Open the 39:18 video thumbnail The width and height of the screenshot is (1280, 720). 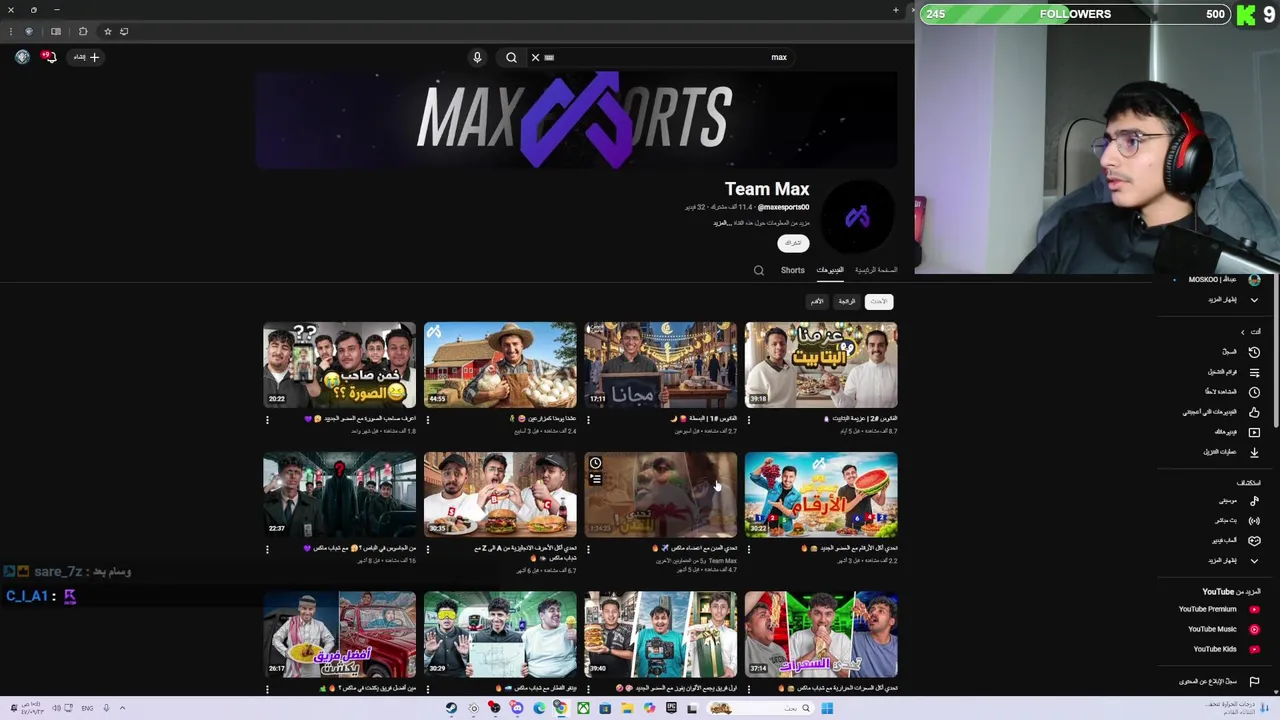click(821, 365)
